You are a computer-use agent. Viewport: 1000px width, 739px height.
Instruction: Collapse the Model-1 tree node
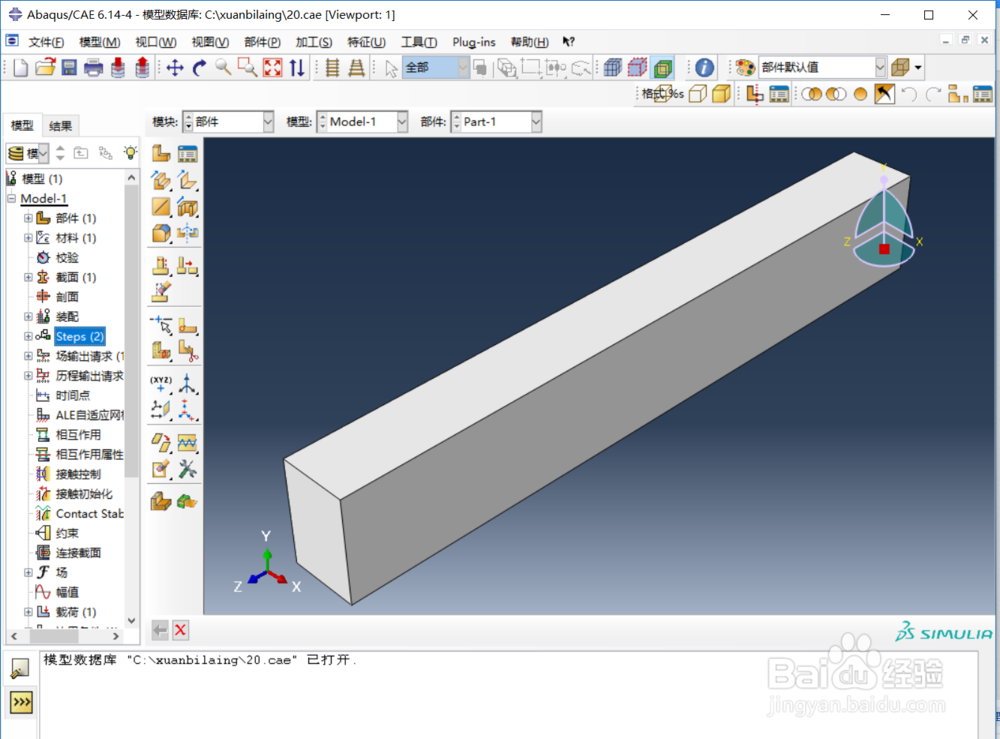click(x=11, y=198)
